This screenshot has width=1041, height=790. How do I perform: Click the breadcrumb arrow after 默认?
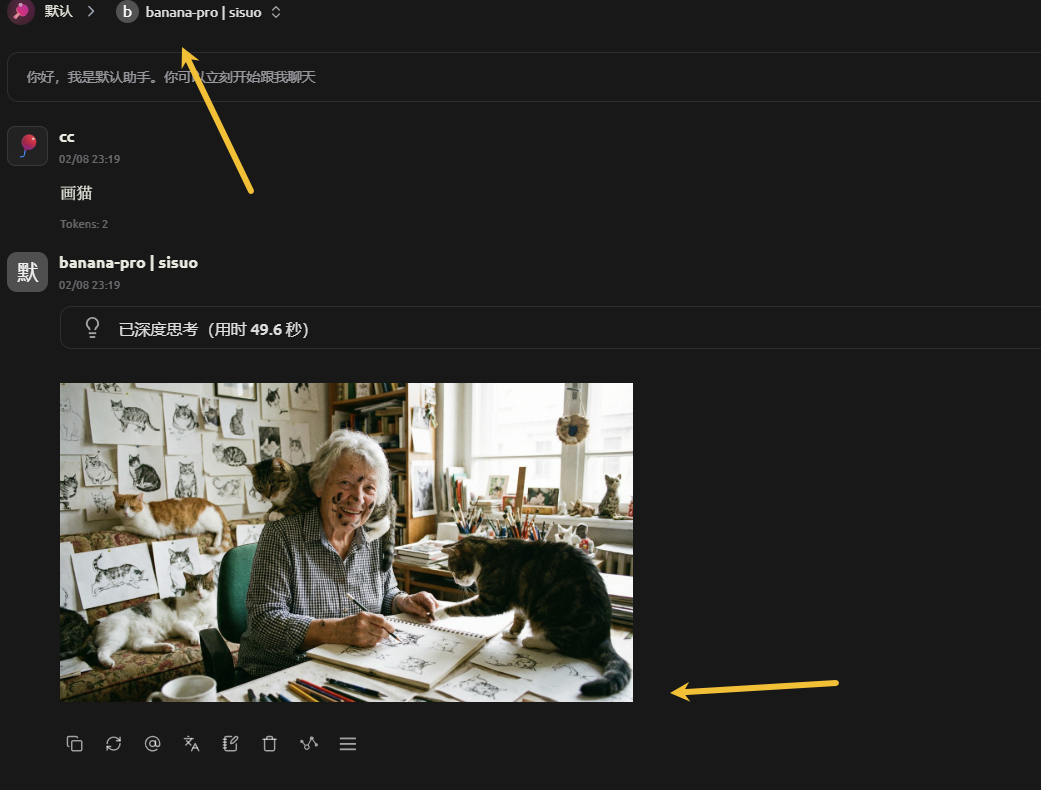click(90, 12)
